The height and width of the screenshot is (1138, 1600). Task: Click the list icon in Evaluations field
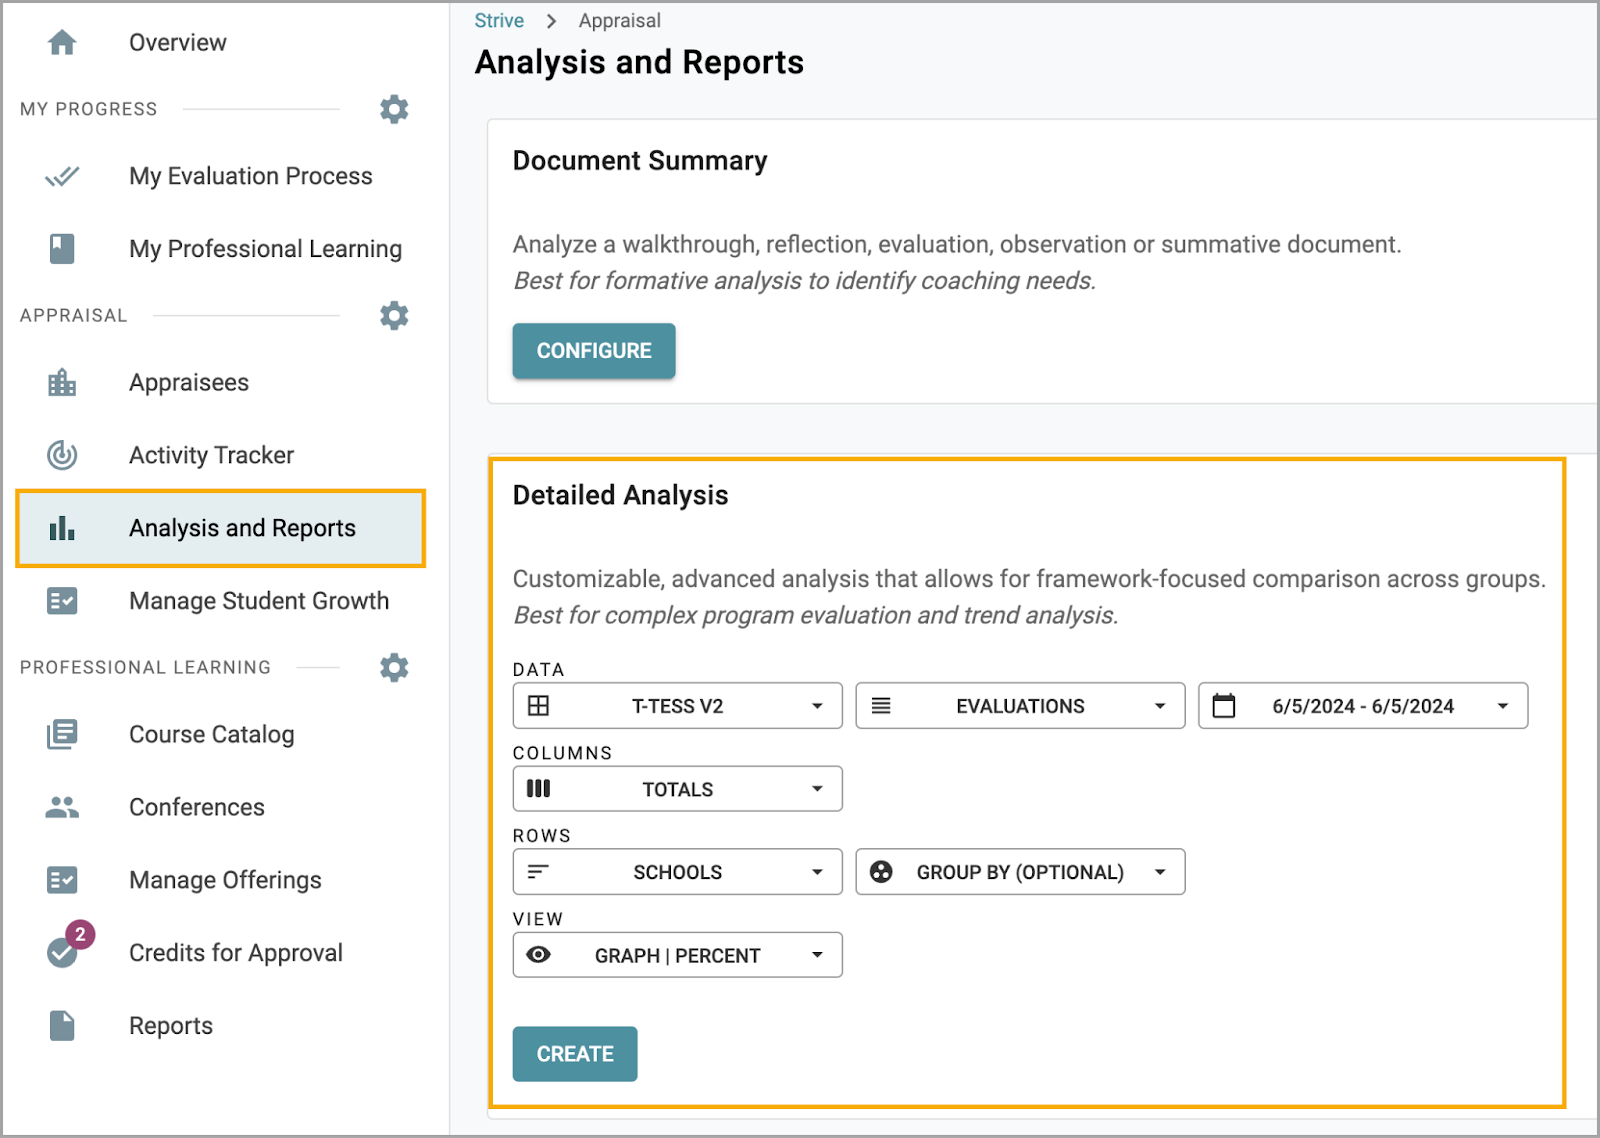tap(881, 706)
